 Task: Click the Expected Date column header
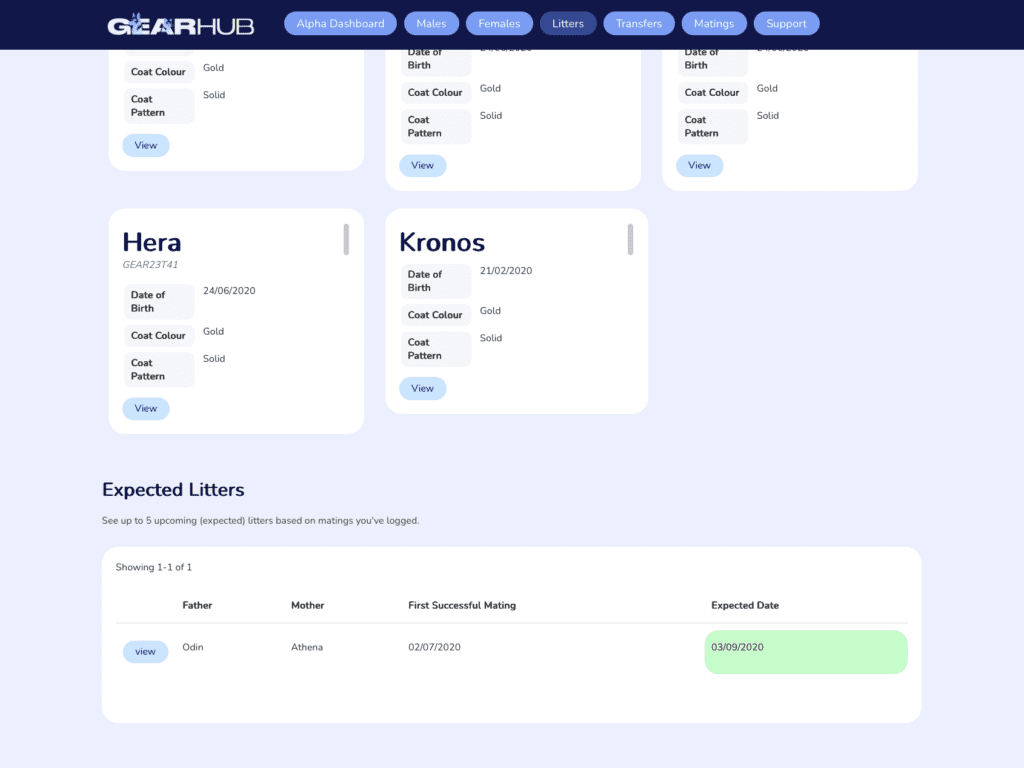(x=744, y=605)
